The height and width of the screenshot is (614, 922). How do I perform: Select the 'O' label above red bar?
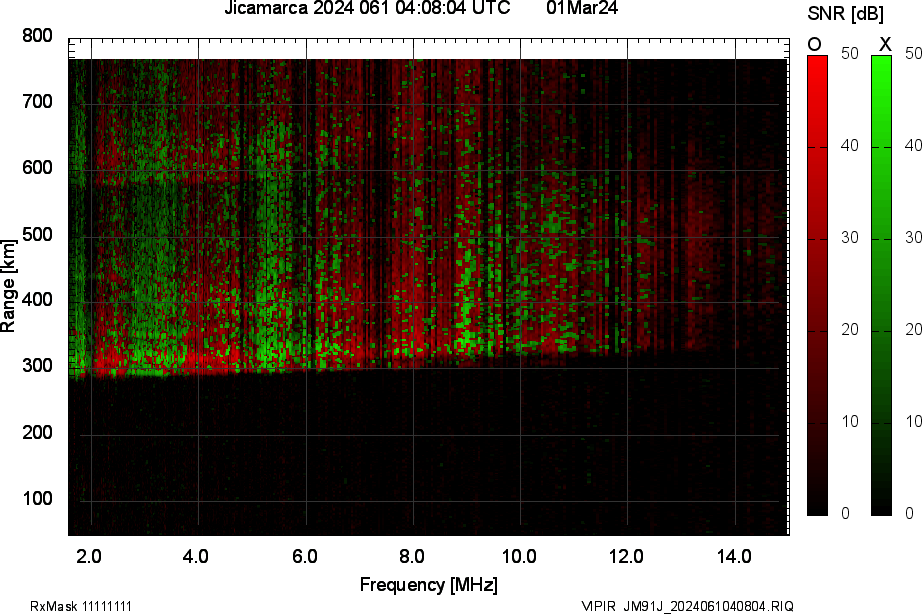(x=815, y=44)
